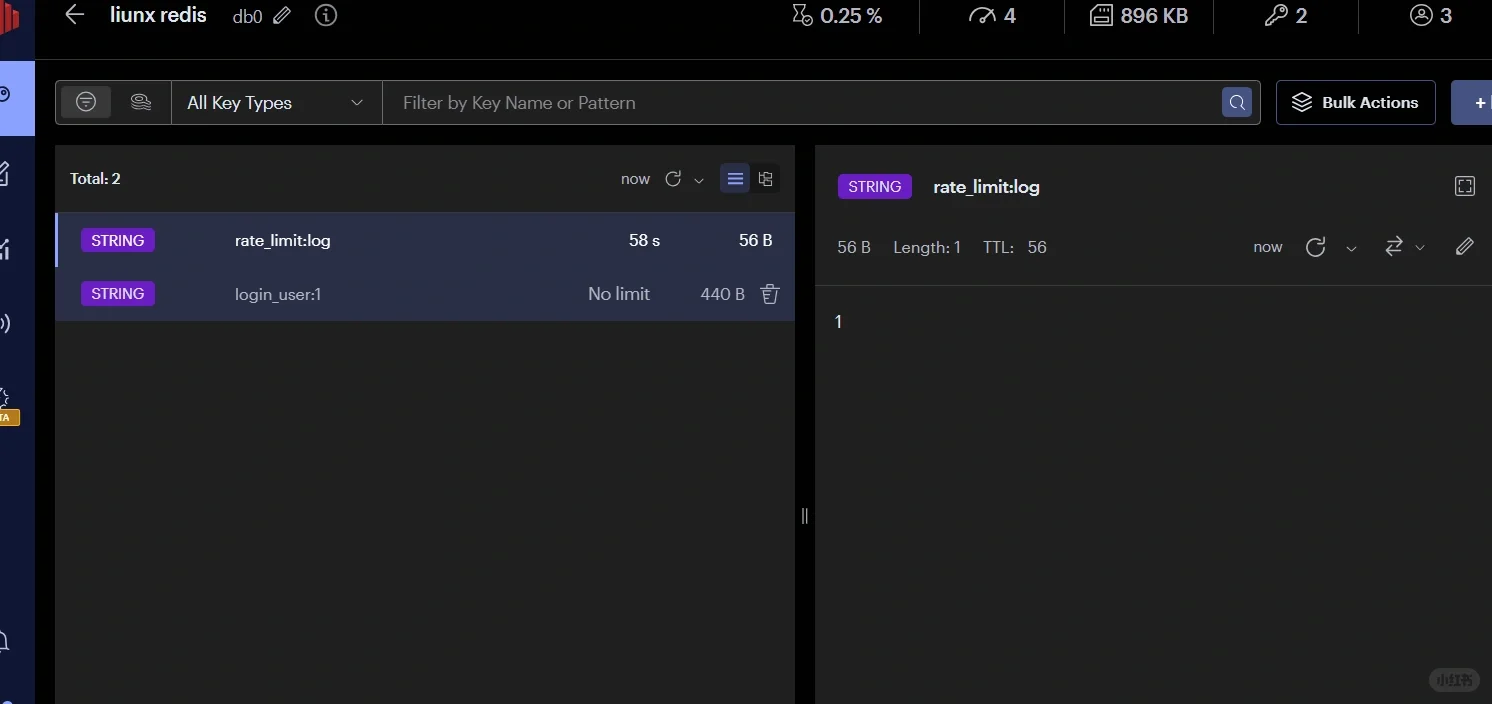
Task: Click the commands per second gauge showing 4
Action: point(992,16)
